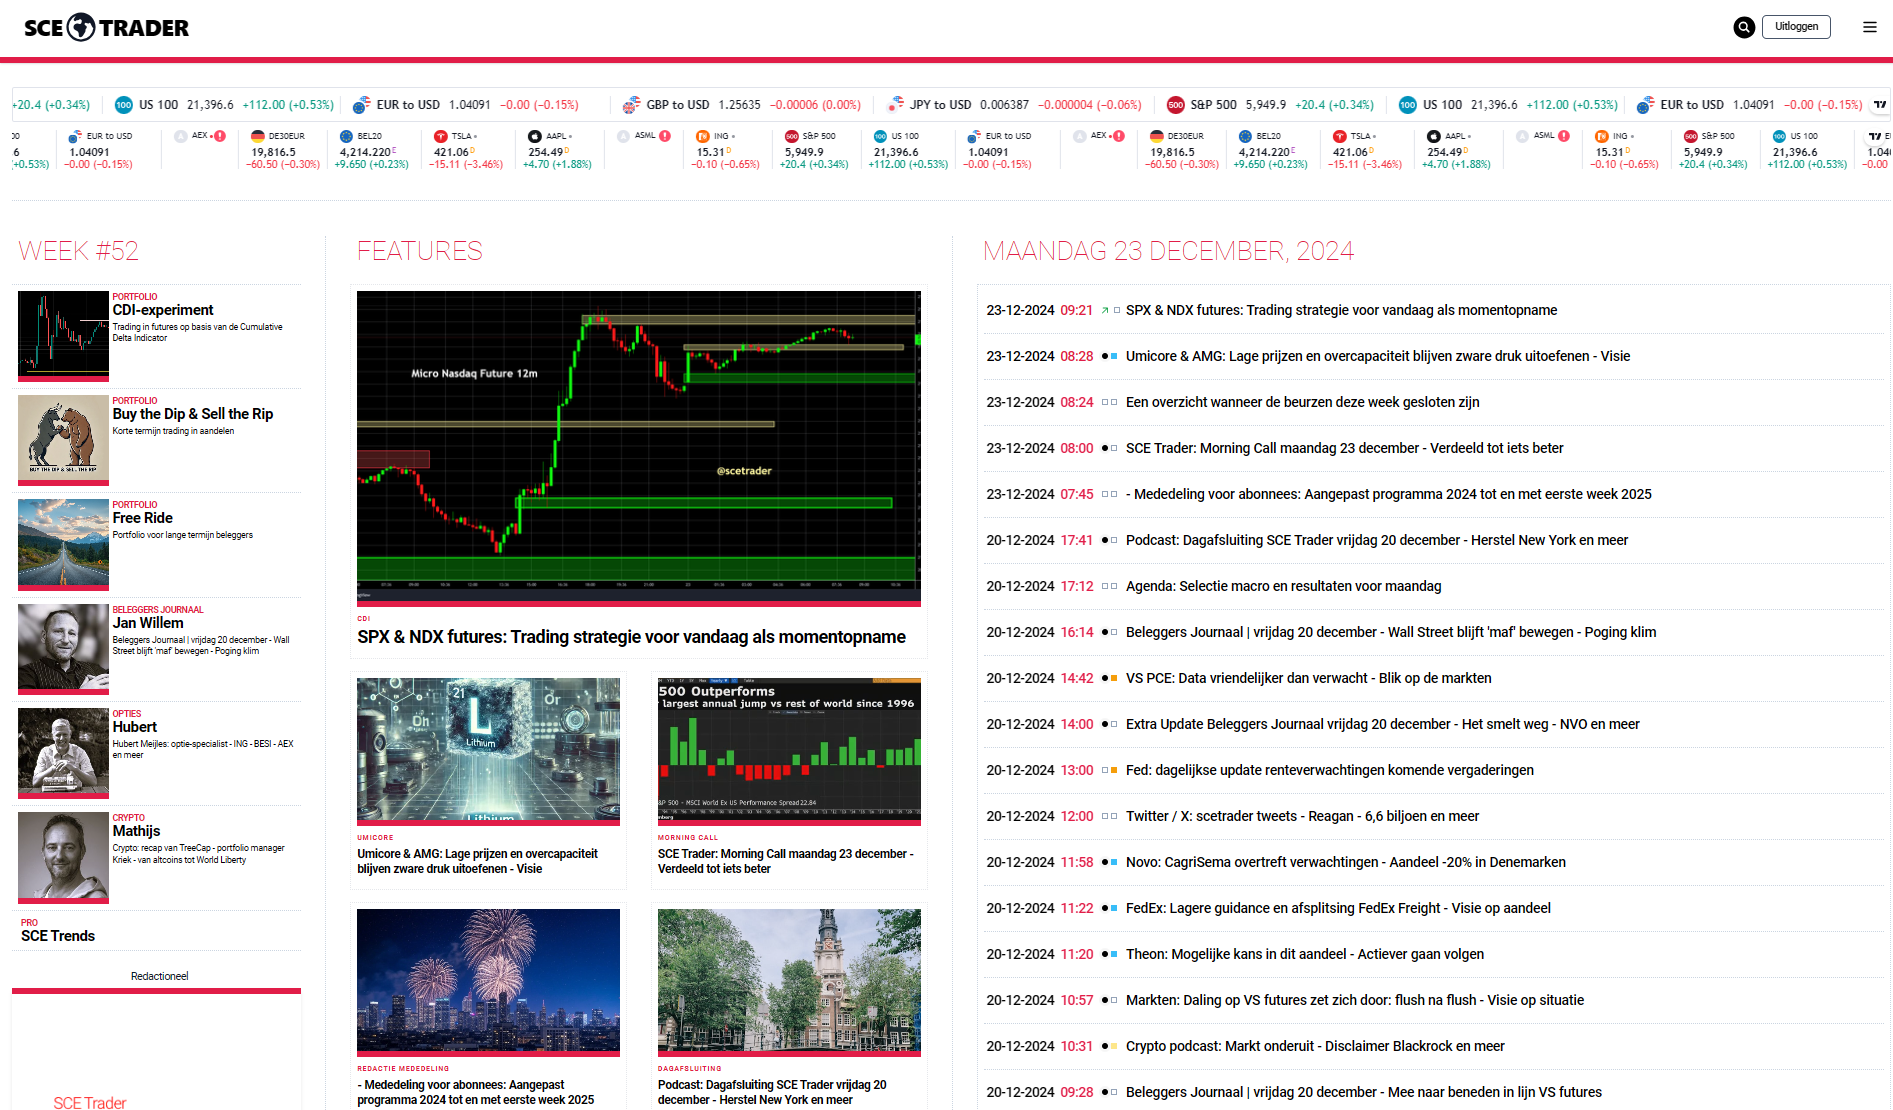Open the 16:14 Beleggers Journaal news row
1893x1110 pixels.
point(1432,633)
